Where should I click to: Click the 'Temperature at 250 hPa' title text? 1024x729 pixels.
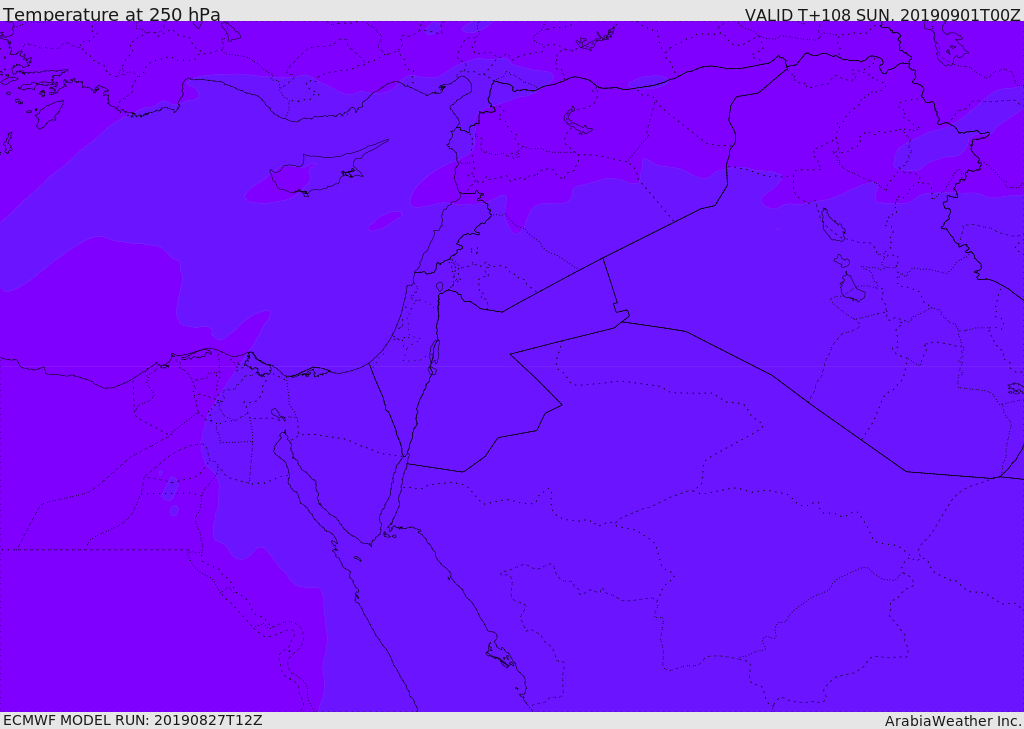(x=112, y=14)
